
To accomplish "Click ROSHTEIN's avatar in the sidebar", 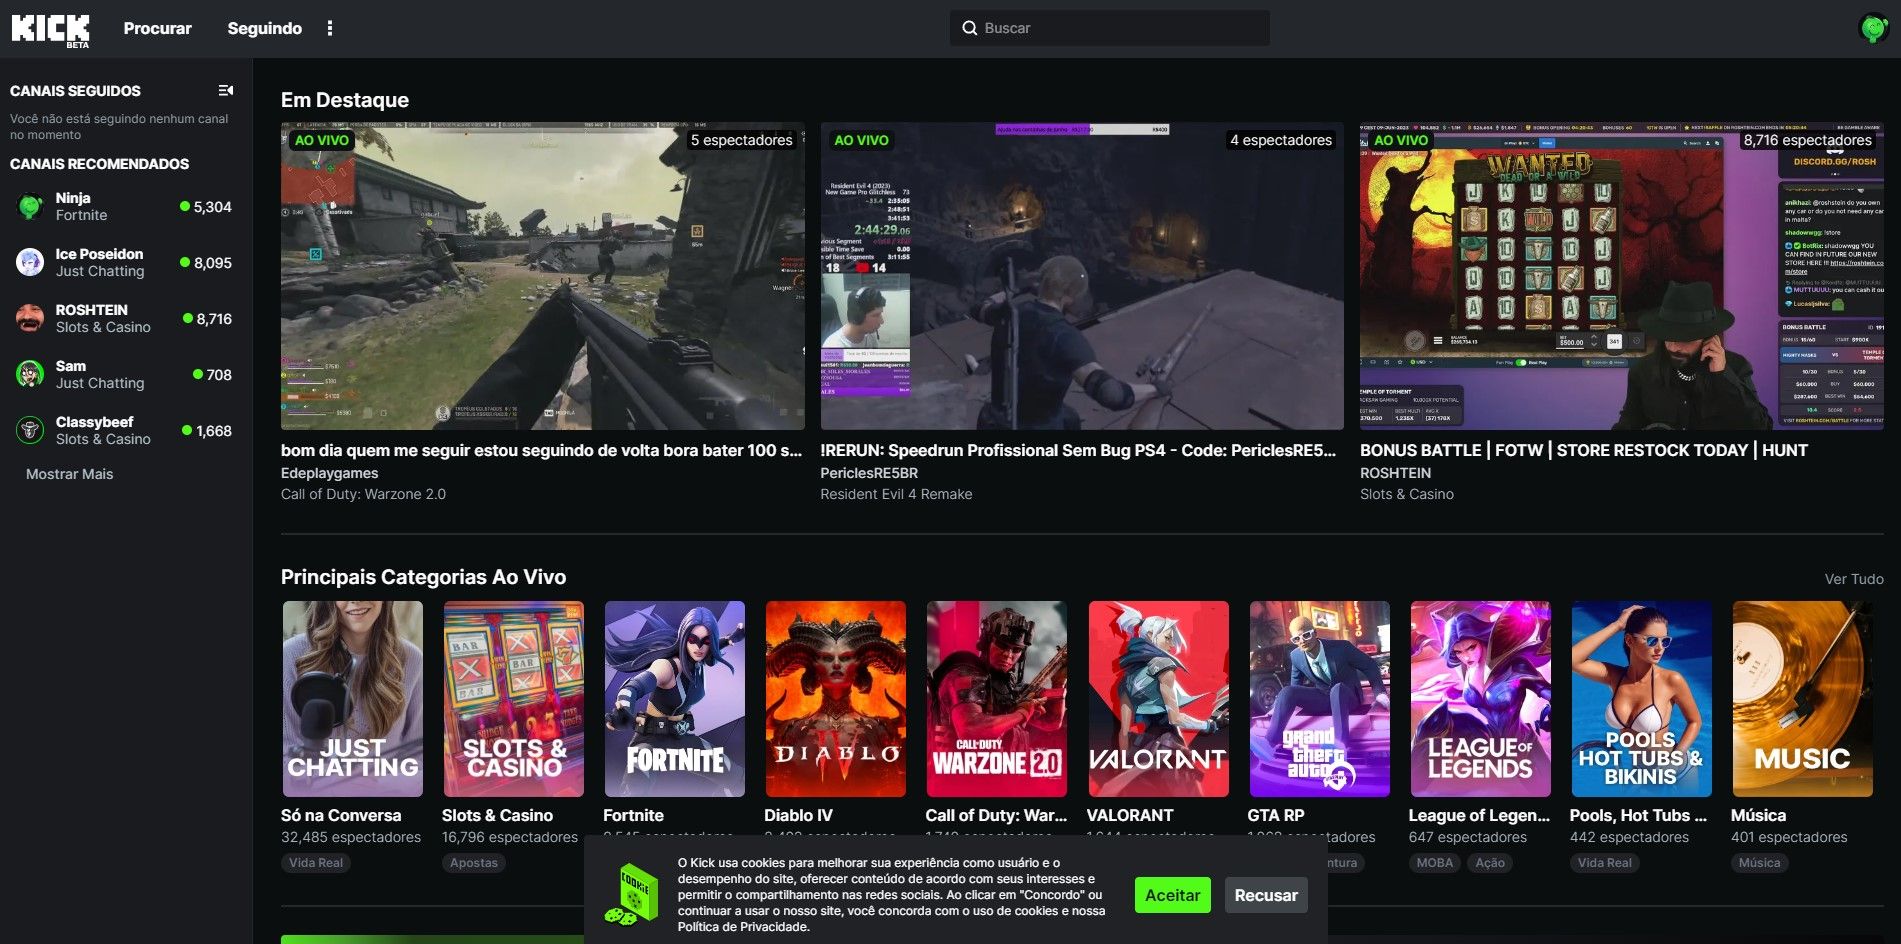I will click(x=30, y=318).
